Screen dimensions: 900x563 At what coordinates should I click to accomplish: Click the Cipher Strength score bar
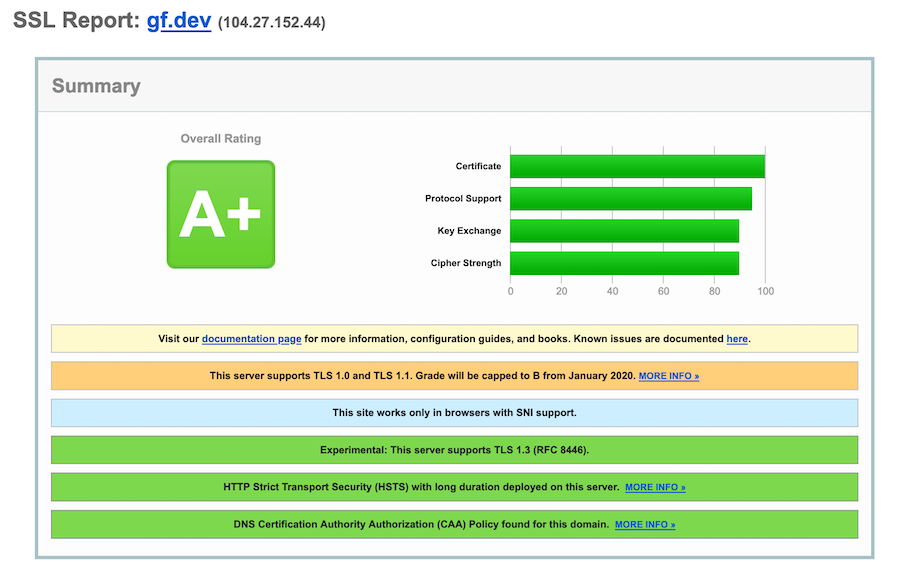[x=624, y=263]
